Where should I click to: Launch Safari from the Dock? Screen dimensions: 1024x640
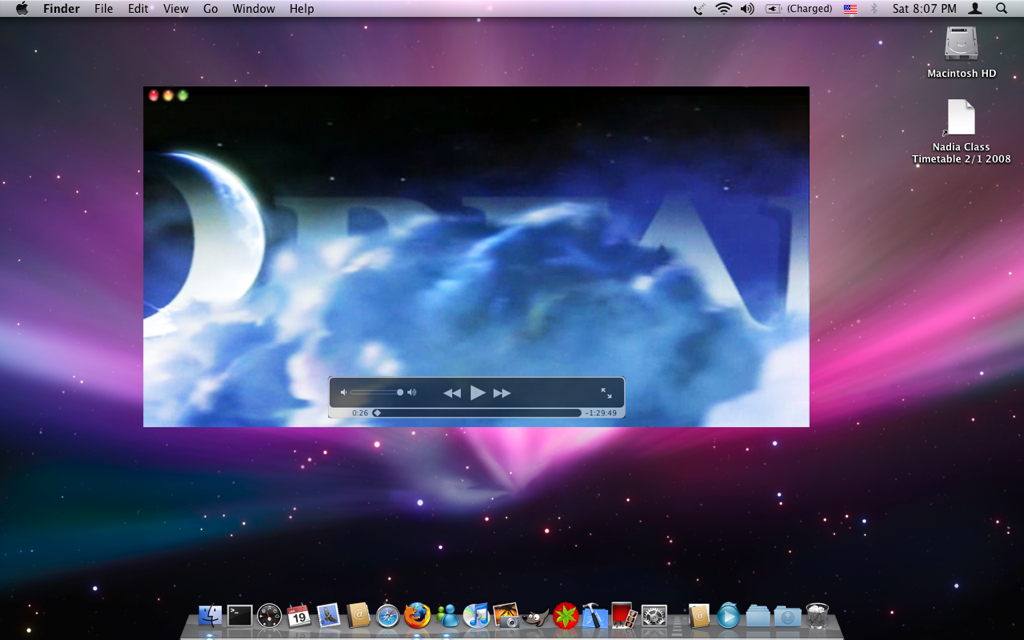pos(389,617)
